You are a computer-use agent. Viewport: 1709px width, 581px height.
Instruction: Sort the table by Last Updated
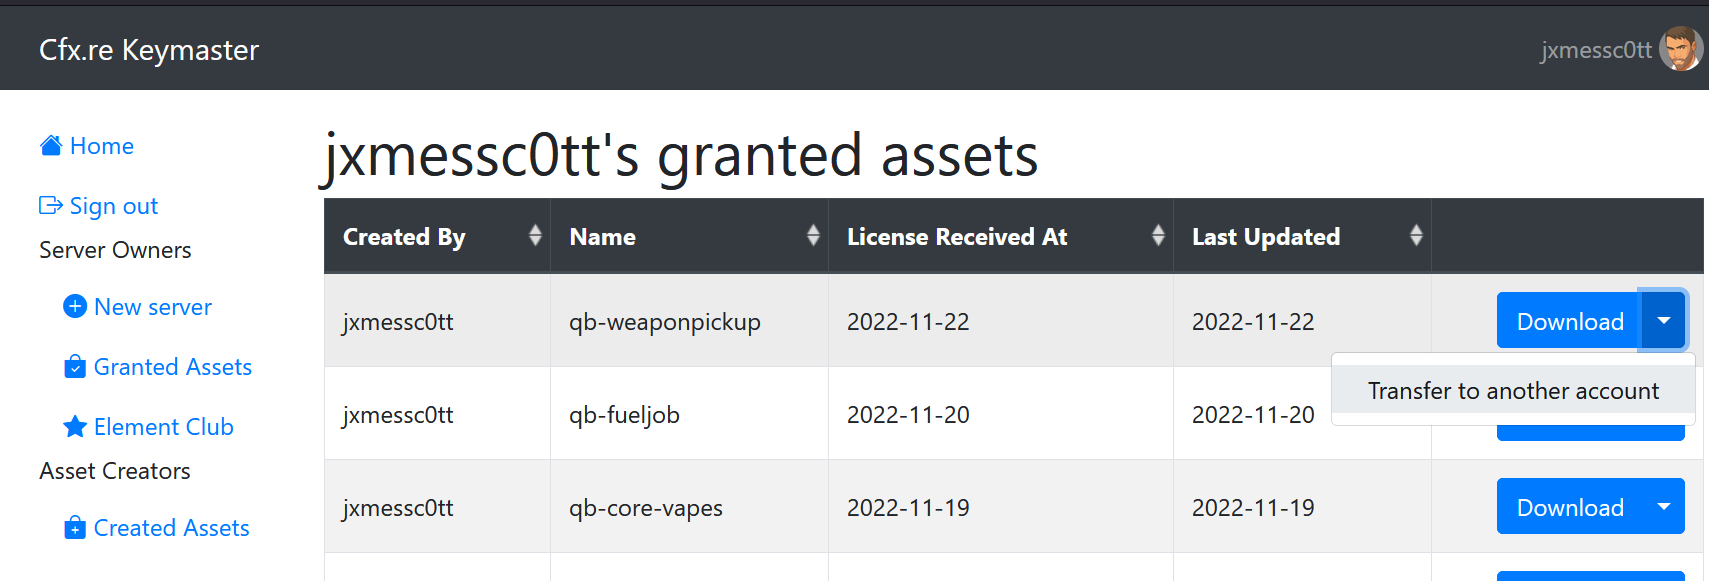click(1416, 235)
